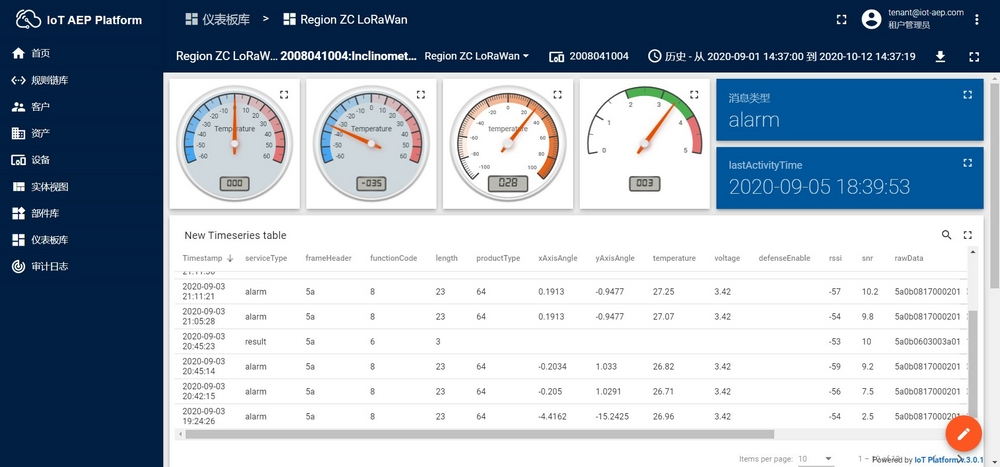Open the account three-dot menu
This screenshot has height=467, width=1000.
[x=977, y=19]
